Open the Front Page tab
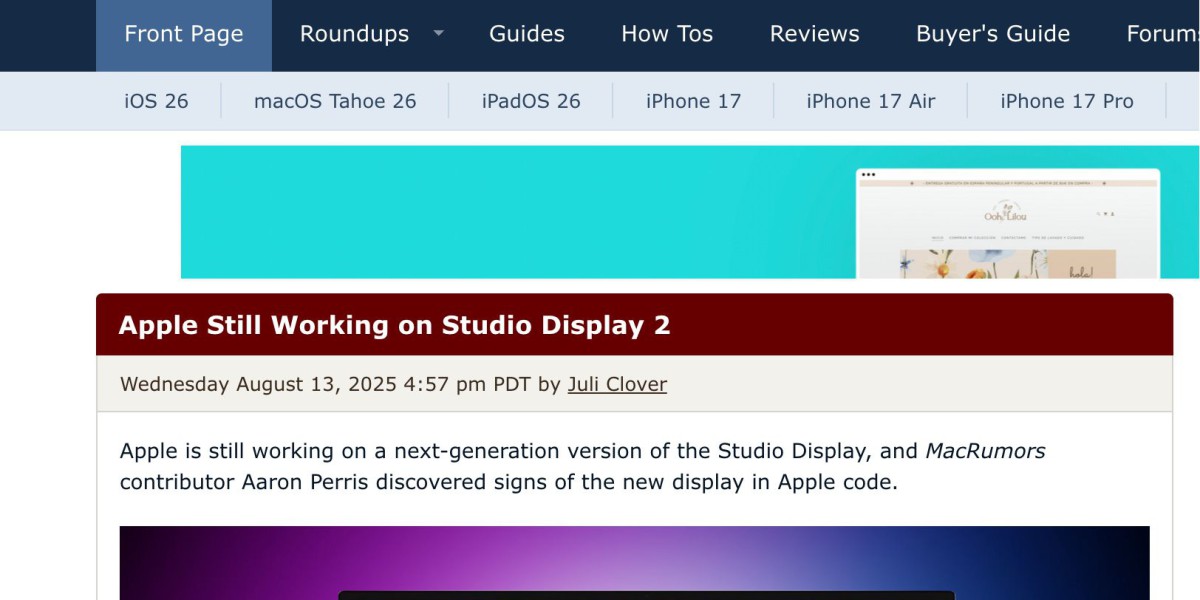The image size is (1200, 600). click(184, 35)
